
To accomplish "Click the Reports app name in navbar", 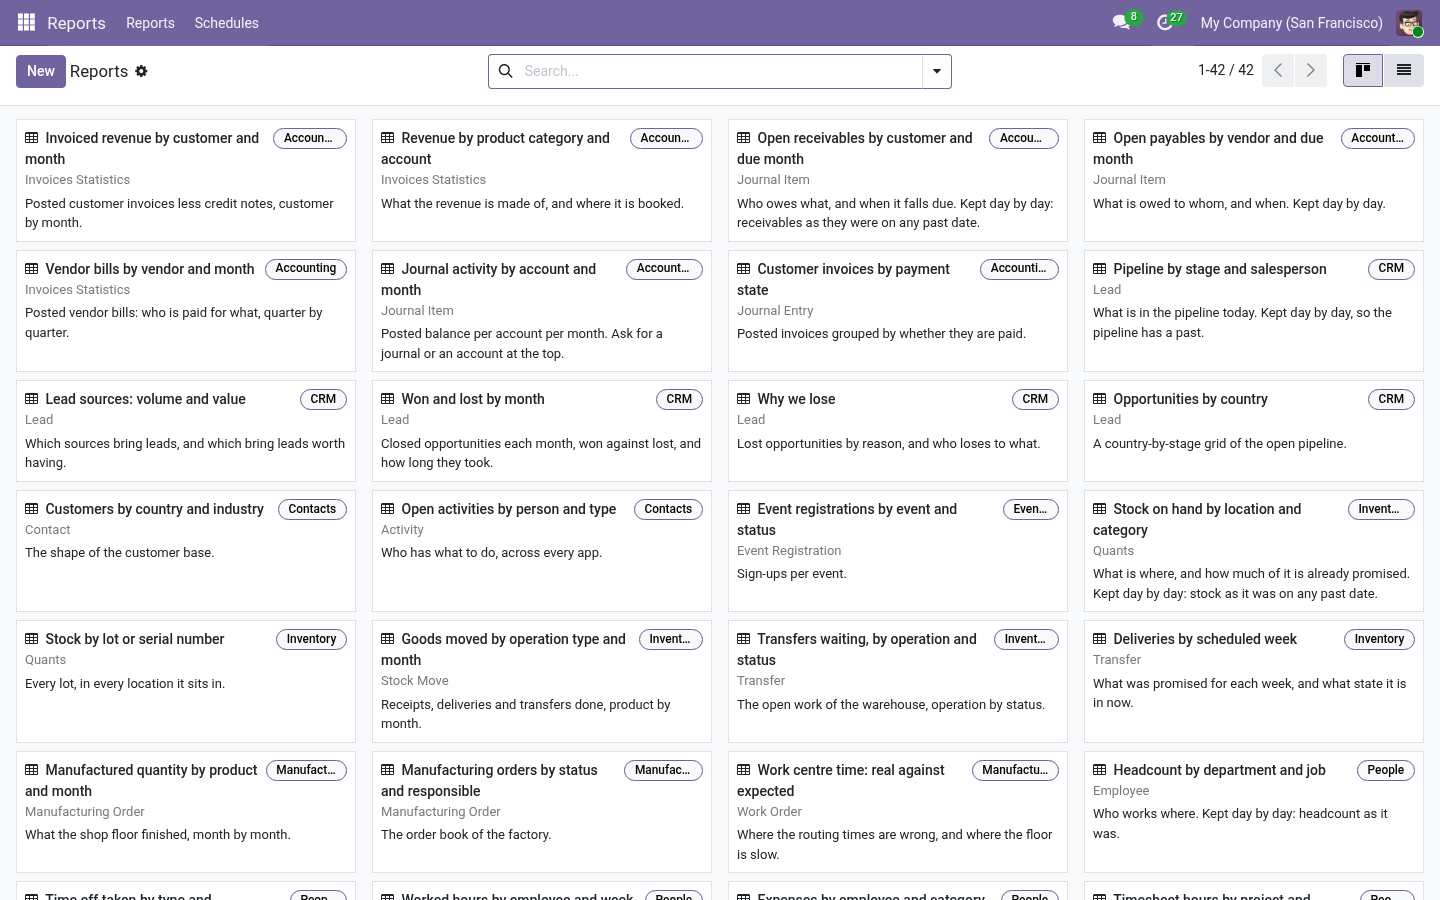I will coord(76,23).
